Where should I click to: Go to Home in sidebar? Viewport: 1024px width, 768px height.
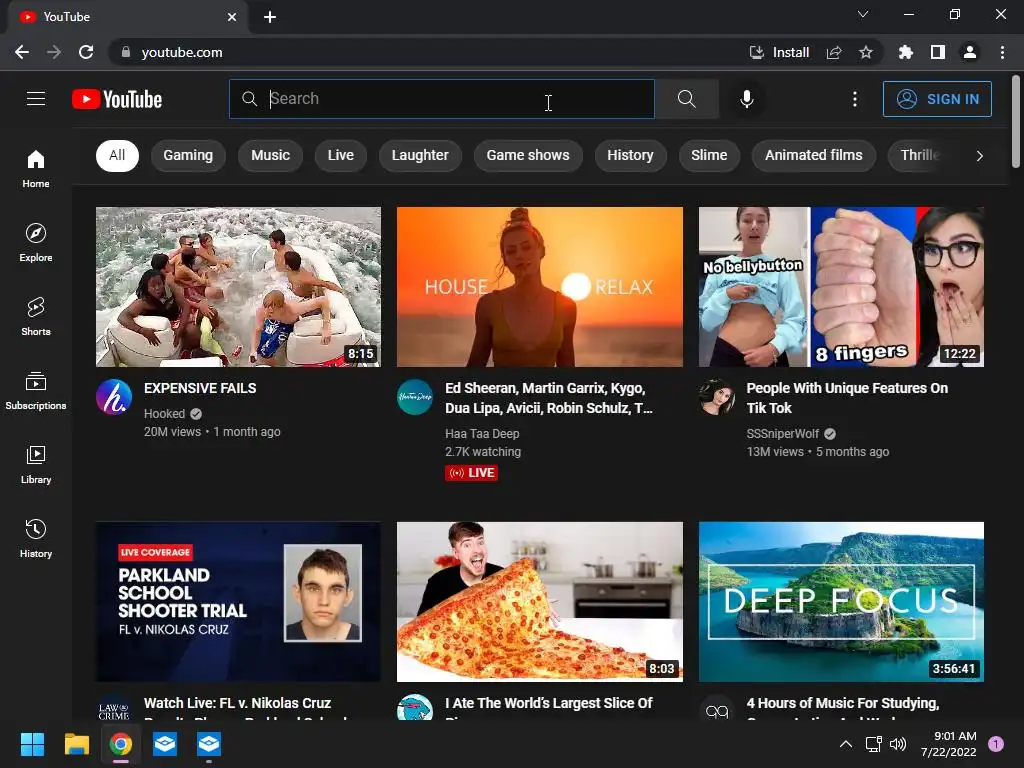pos(36,168)
